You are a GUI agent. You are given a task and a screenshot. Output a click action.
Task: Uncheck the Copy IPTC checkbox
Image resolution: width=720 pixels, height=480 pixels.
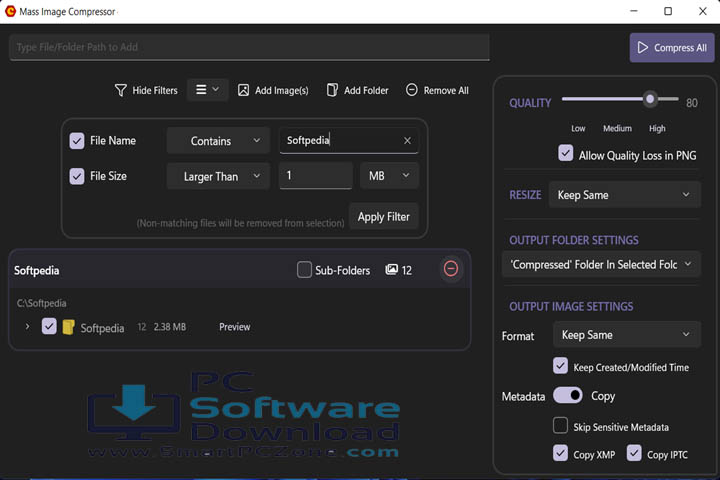634,453
